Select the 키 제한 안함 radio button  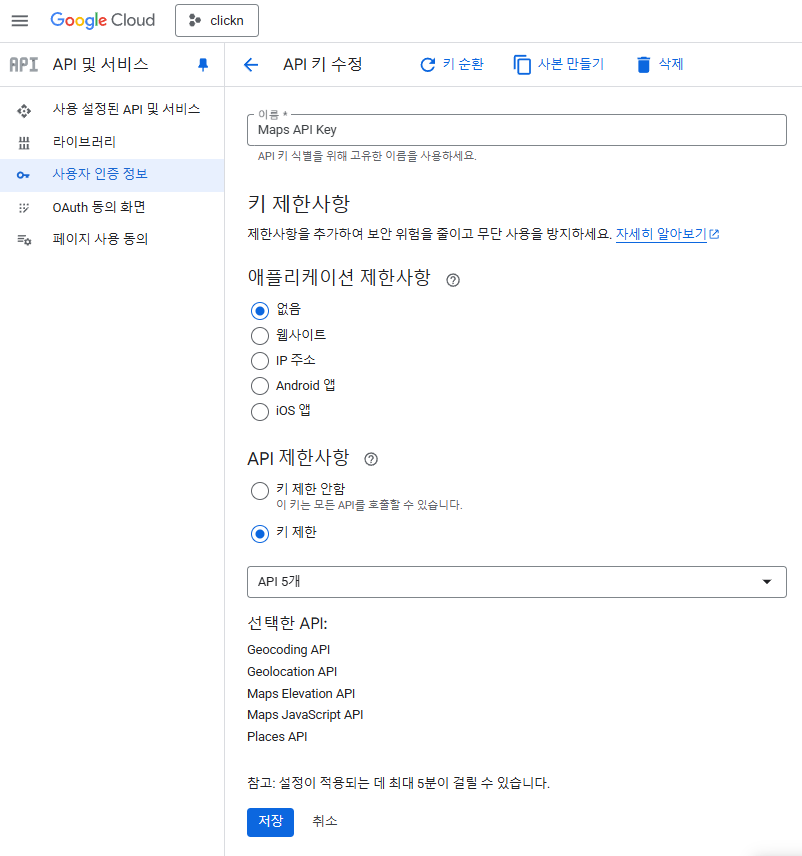(x=260, y=491)
